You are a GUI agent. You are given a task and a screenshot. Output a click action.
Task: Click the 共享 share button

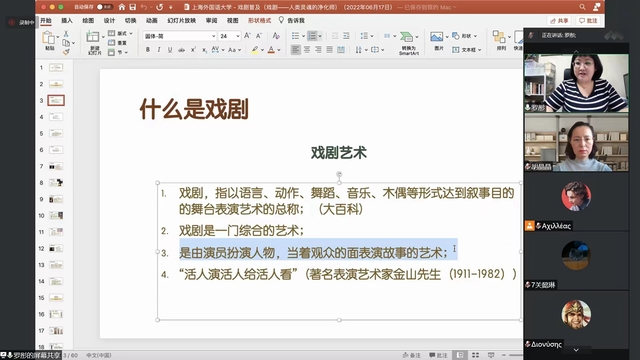(x=559, y=20)
